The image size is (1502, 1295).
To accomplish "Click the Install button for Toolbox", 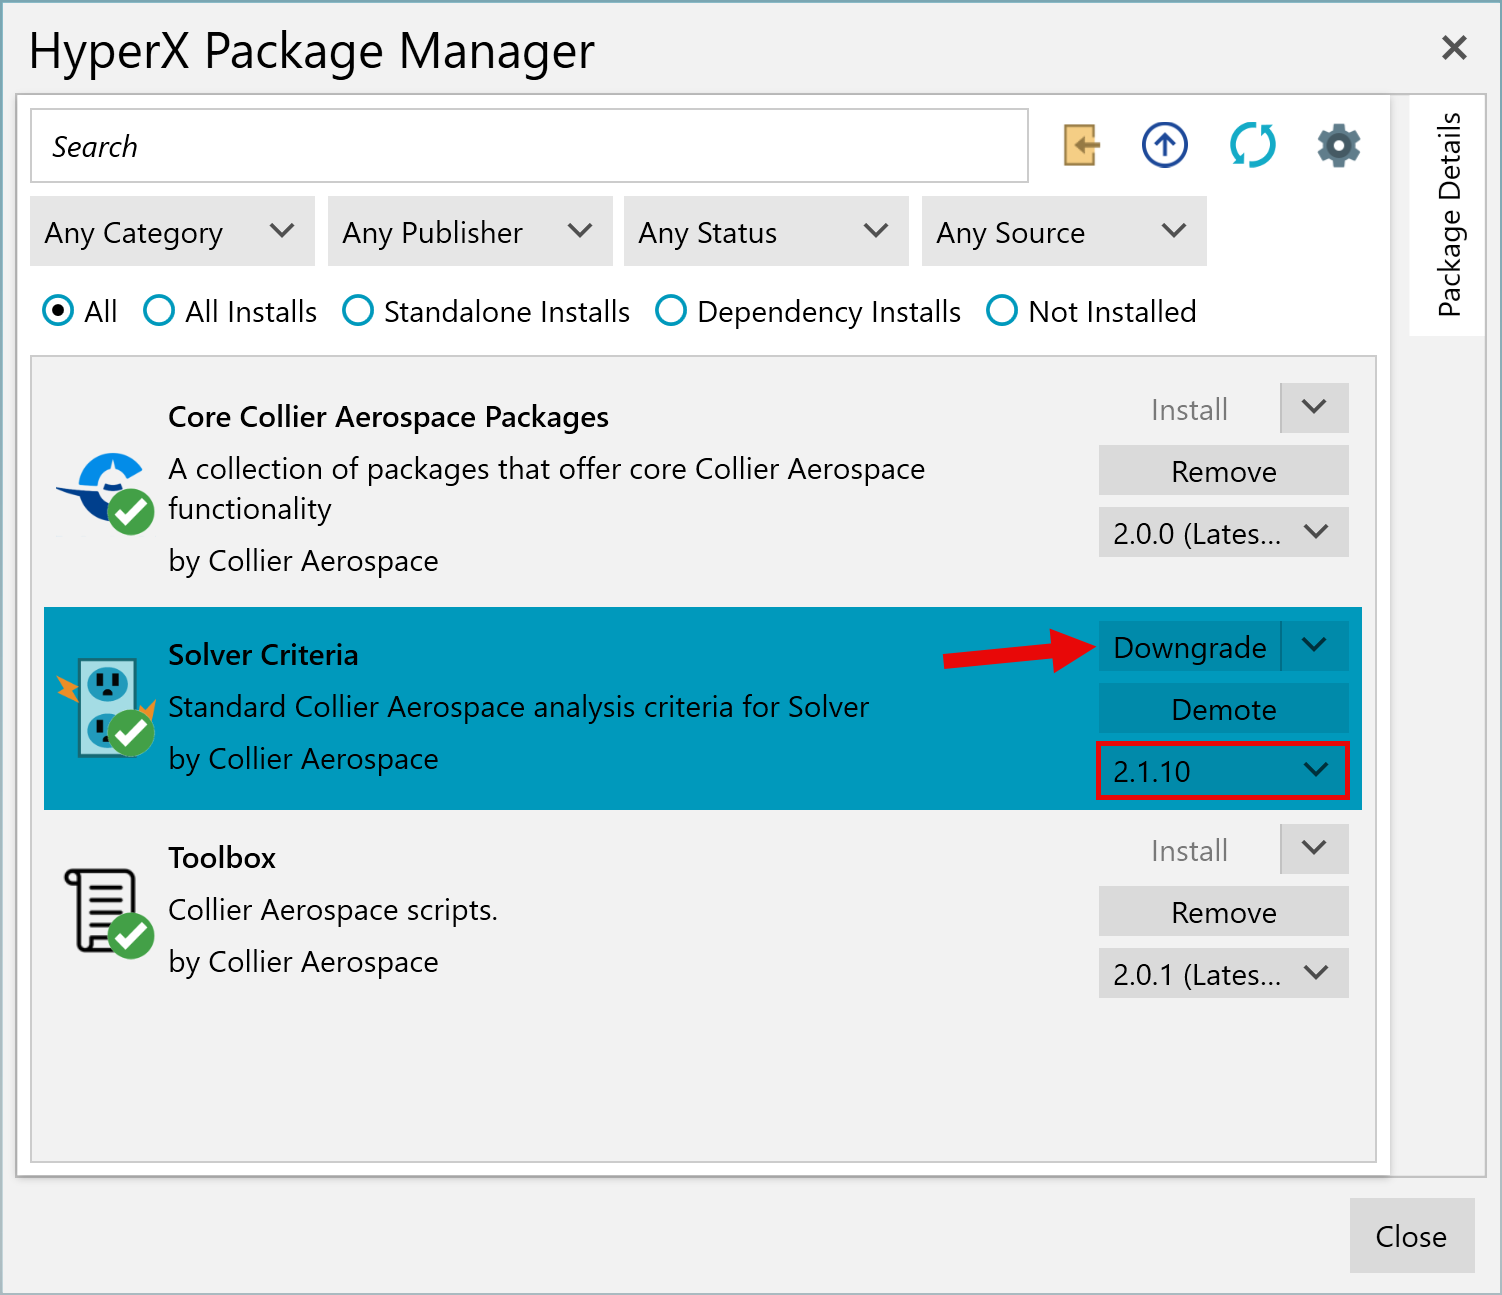I will (x=1189, y=849).
